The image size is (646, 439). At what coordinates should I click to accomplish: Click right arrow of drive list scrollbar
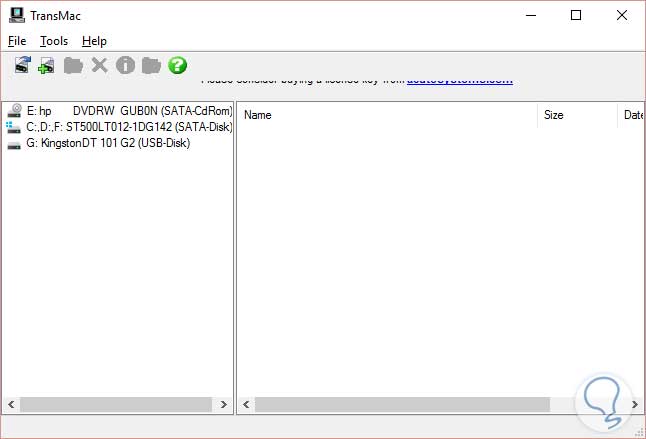coord(223,404)
